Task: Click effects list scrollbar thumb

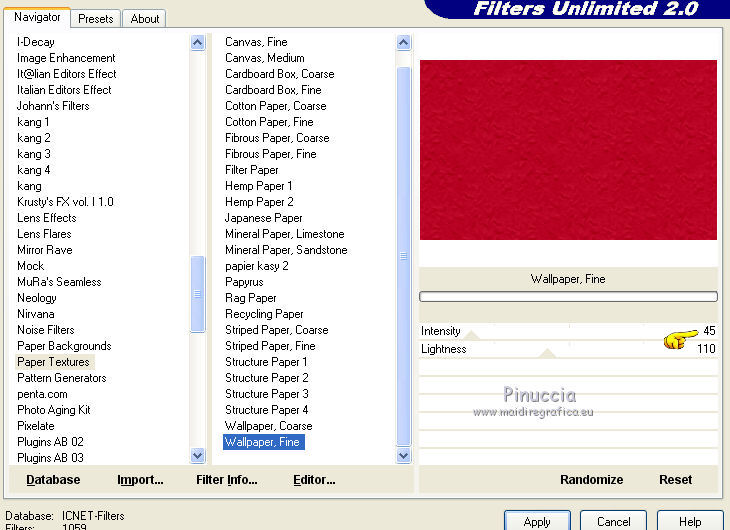Action: point(404,256)
